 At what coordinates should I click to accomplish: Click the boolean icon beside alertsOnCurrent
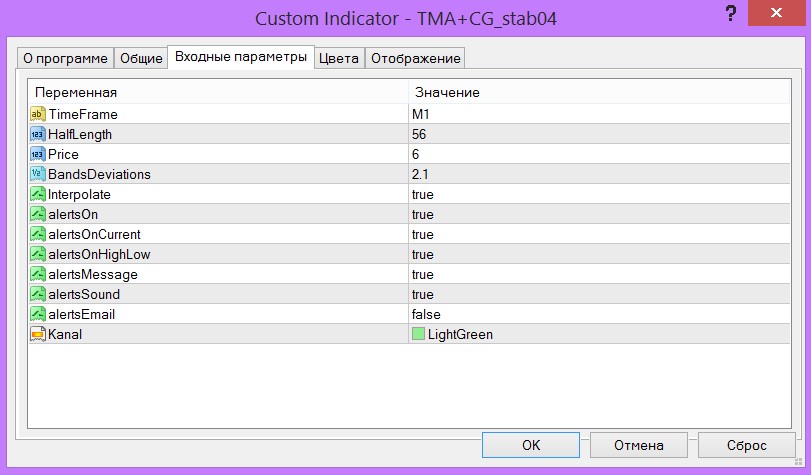38,234
